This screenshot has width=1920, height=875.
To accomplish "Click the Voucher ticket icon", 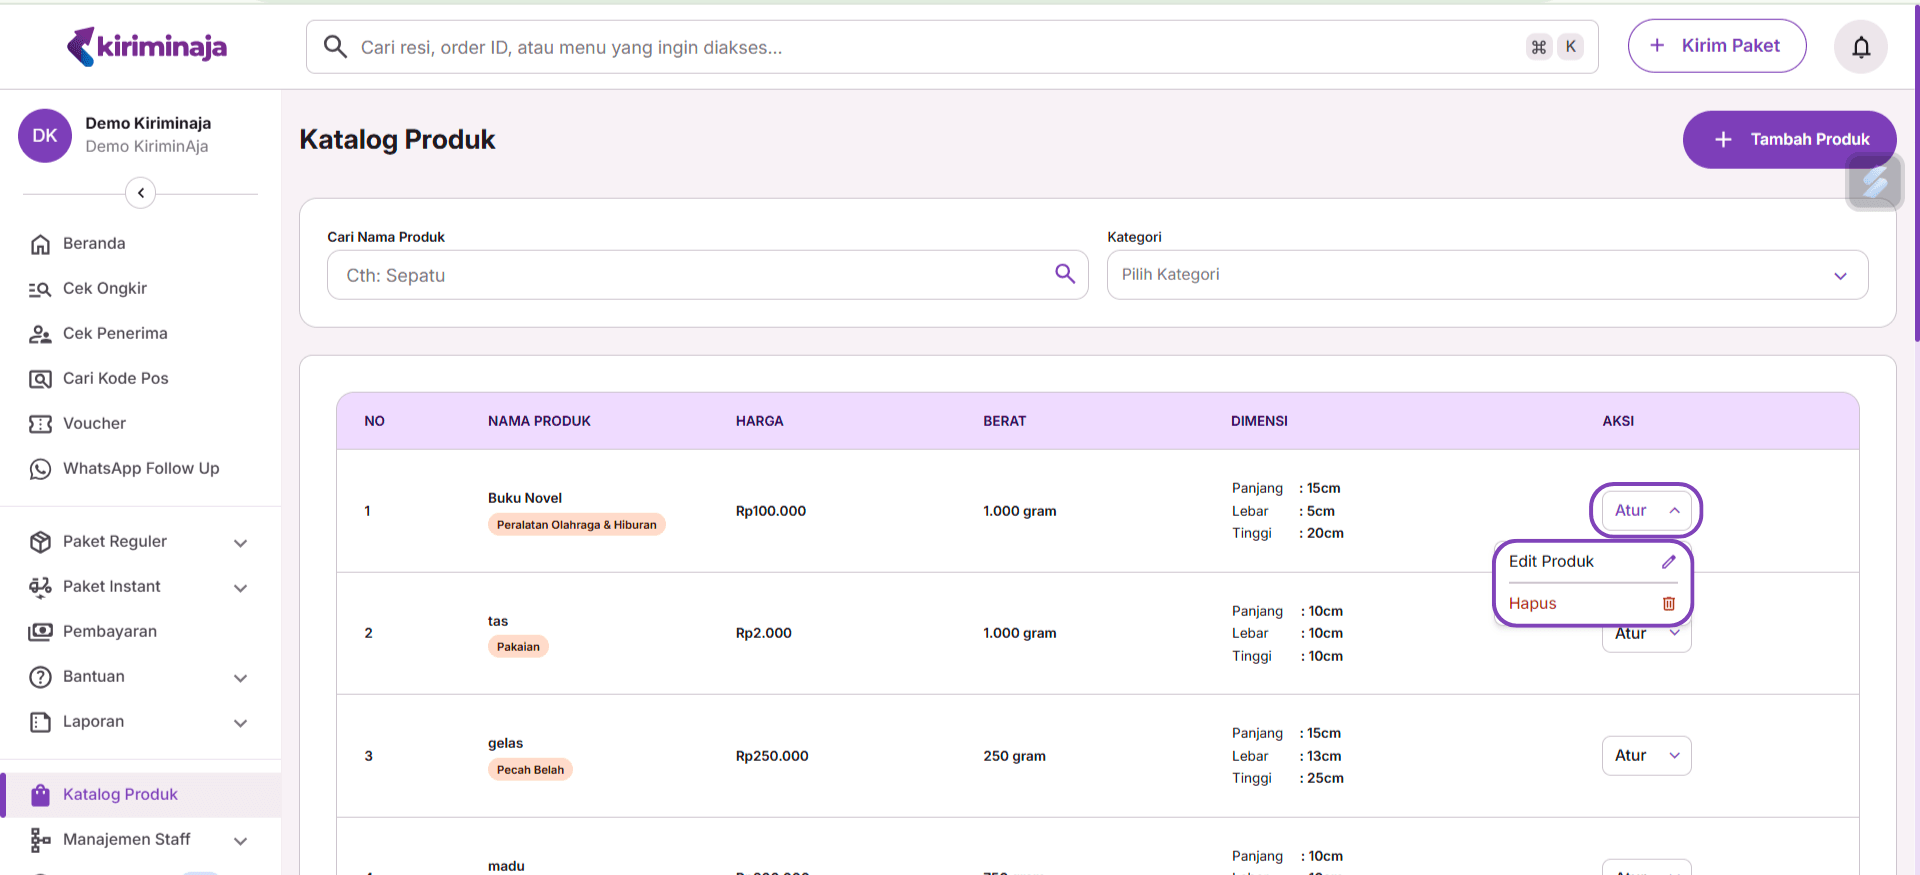I will coord(40,424).
